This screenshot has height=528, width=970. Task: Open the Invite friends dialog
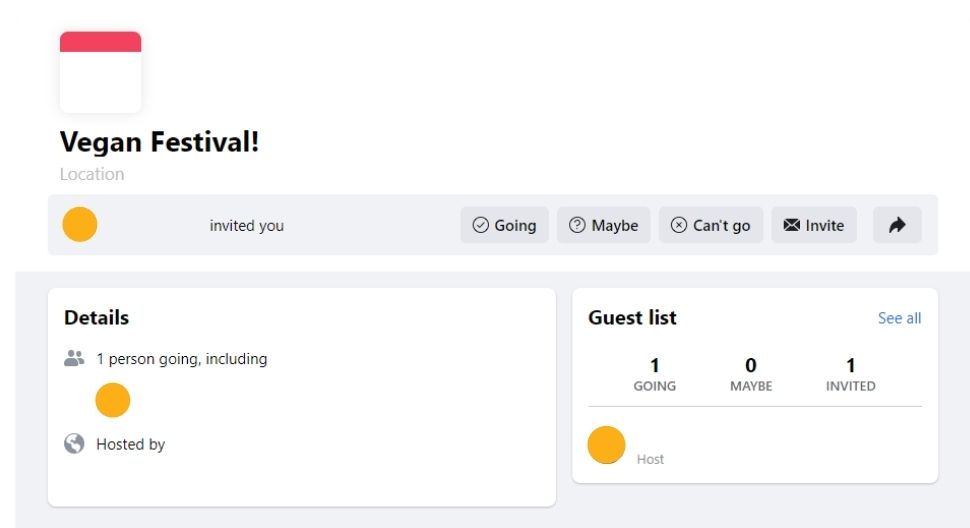click(x=813, y=225)
